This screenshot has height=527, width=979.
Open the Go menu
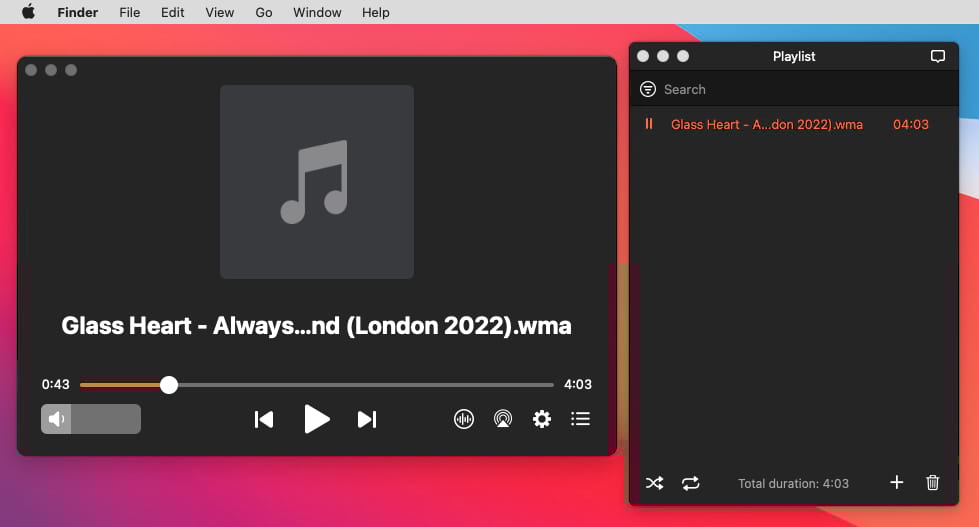[x=263, y=12]
